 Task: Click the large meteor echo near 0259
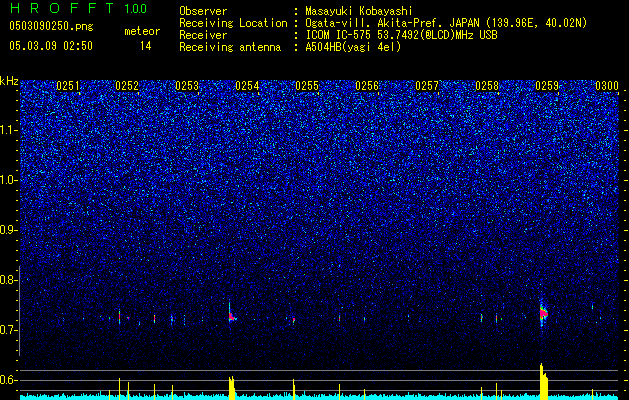click(543, 313)
